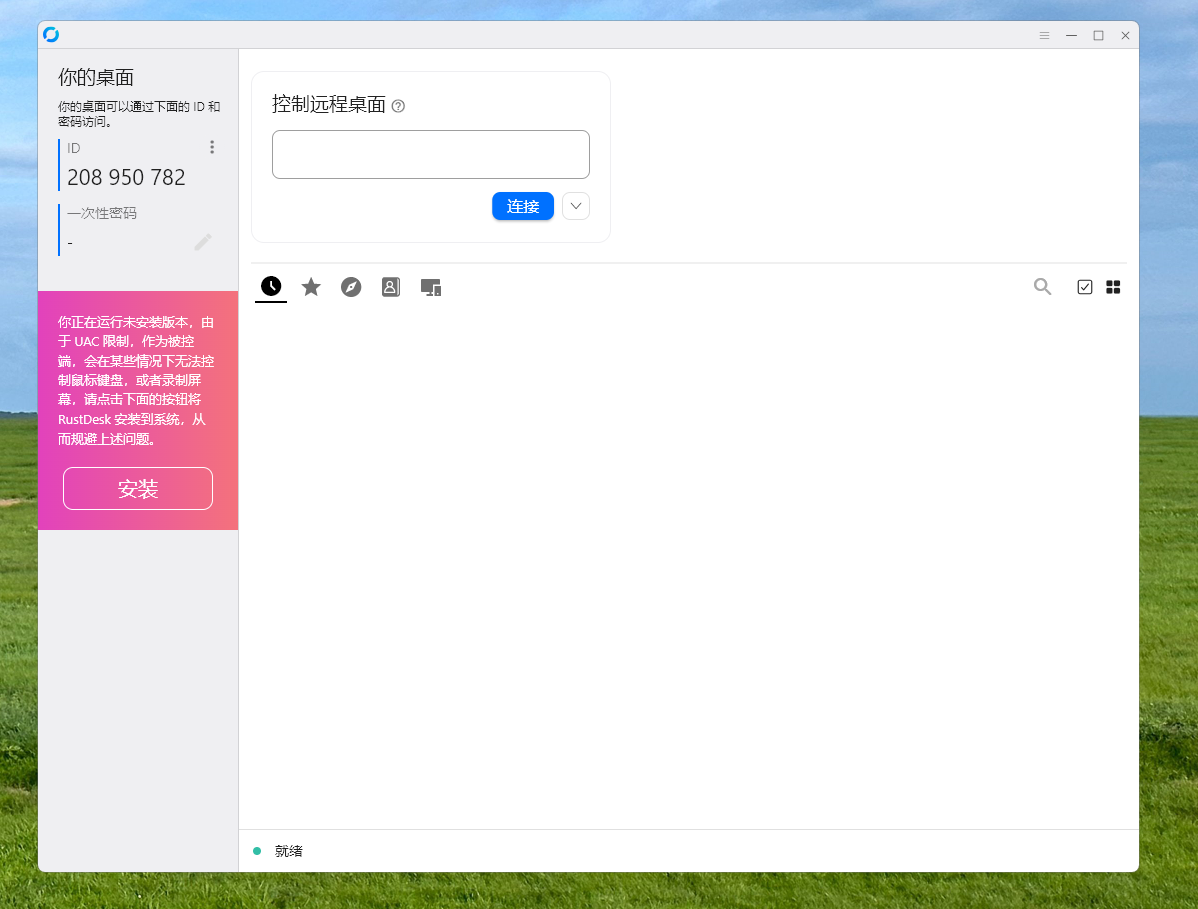This screenshot has width=1198, height=909.
Task: Open the Address Book icon
Action: point(391,287)
